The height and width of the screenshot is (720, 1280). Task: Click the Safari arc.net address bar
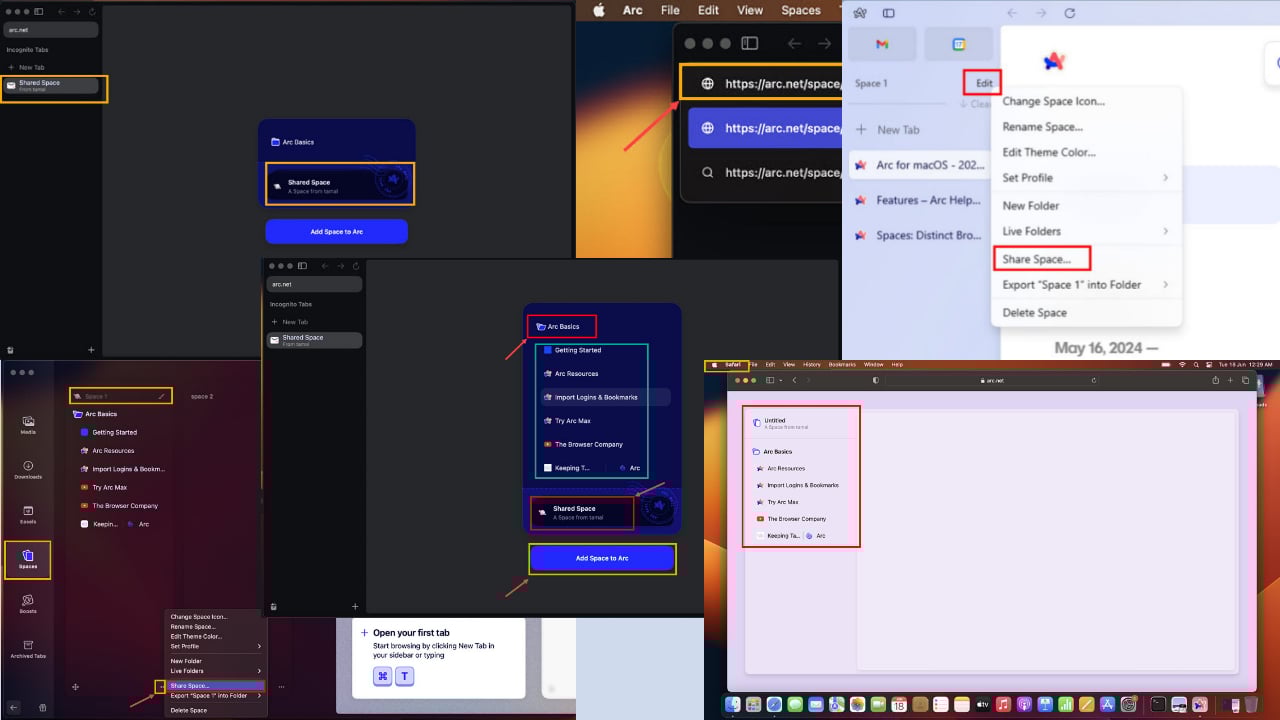990,380
